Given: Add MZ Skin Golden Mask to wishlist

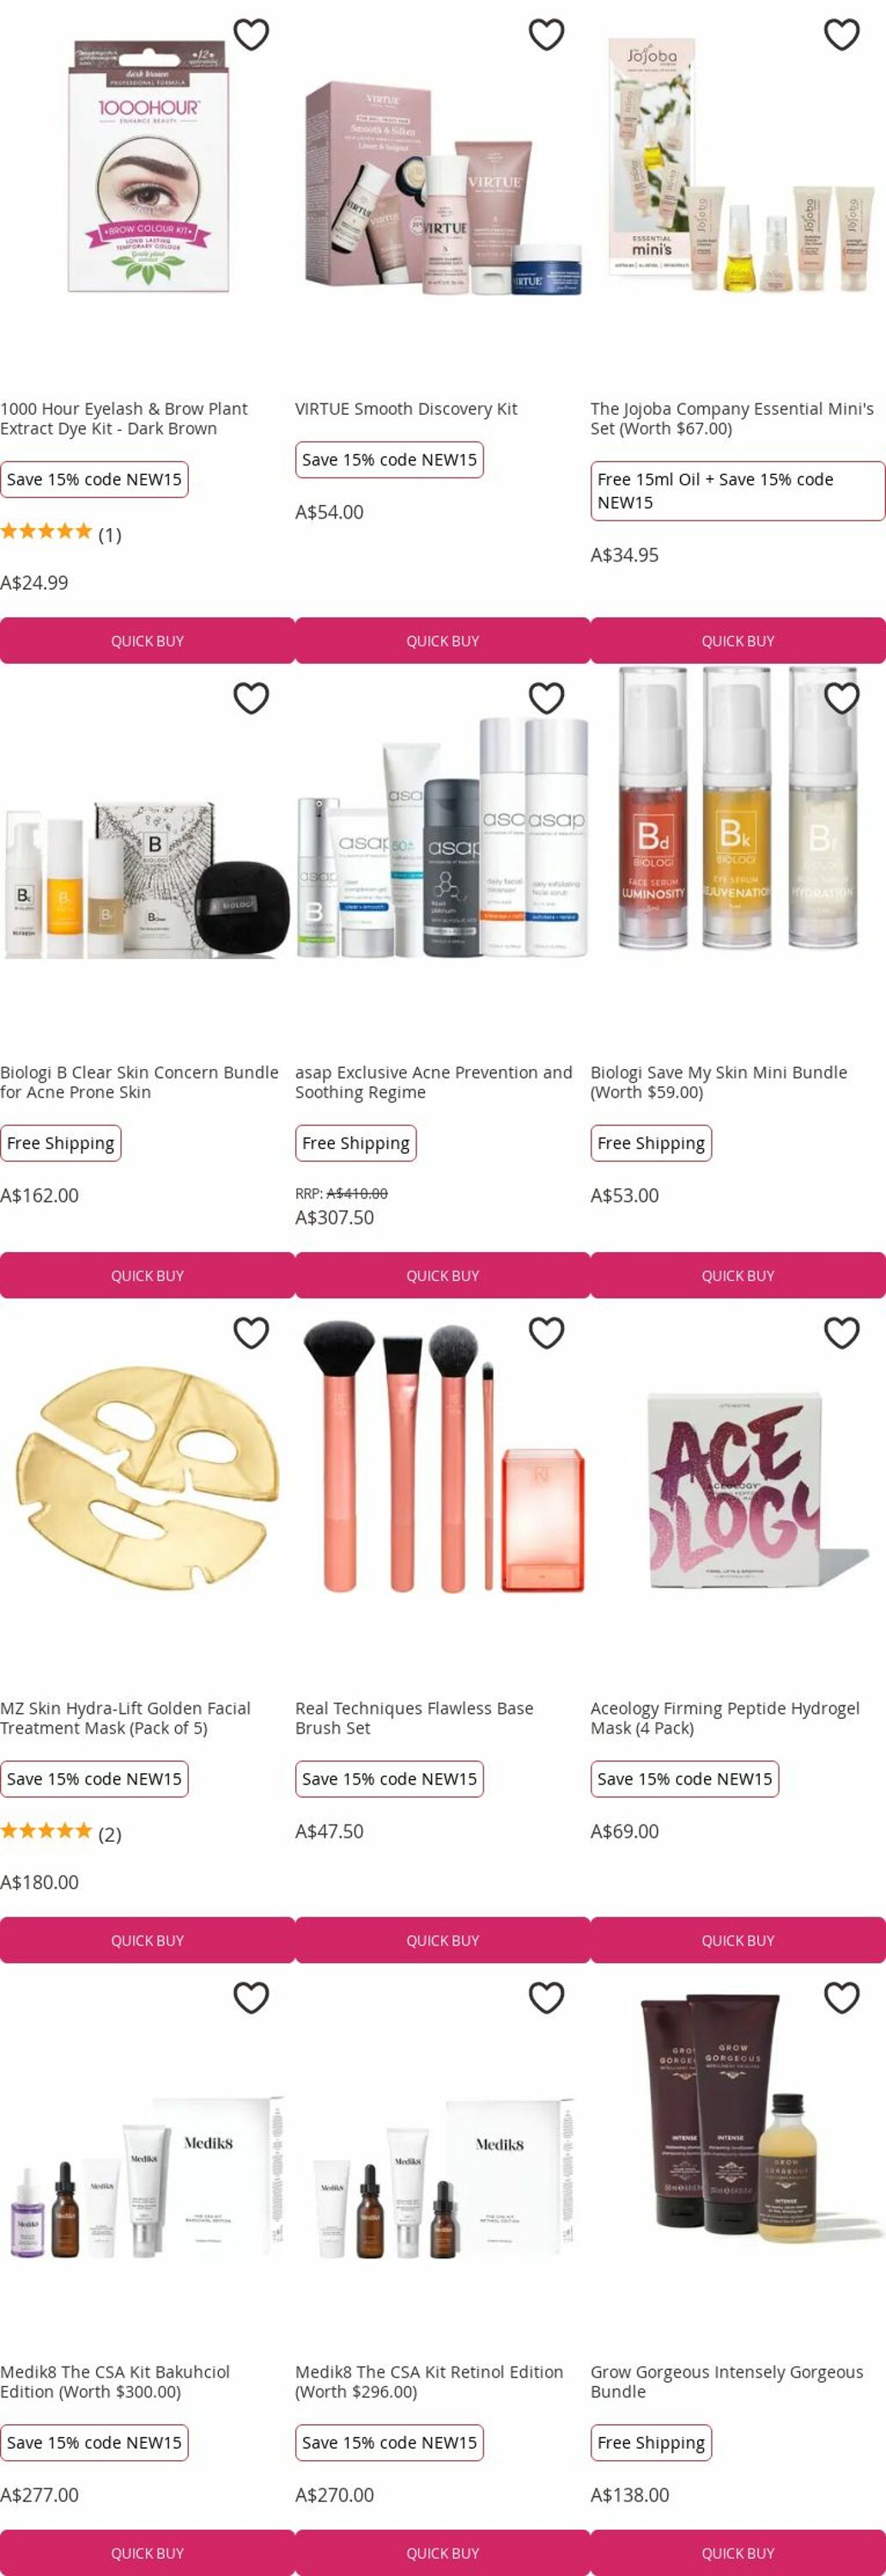Looking at the screenshot, I should tap(251, 1333).
